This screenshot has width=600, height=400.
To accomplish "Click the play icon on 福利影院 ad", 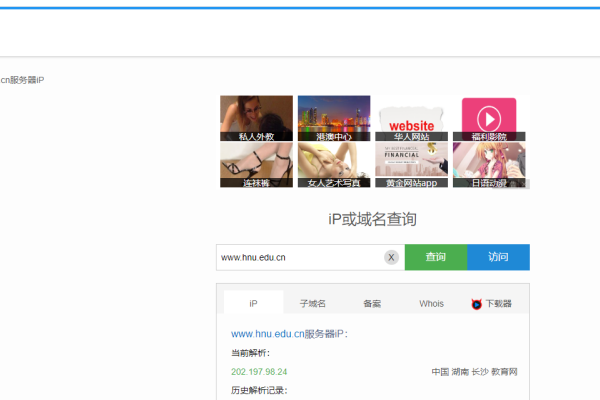I will pyautogui.click(x=489, y=115).
